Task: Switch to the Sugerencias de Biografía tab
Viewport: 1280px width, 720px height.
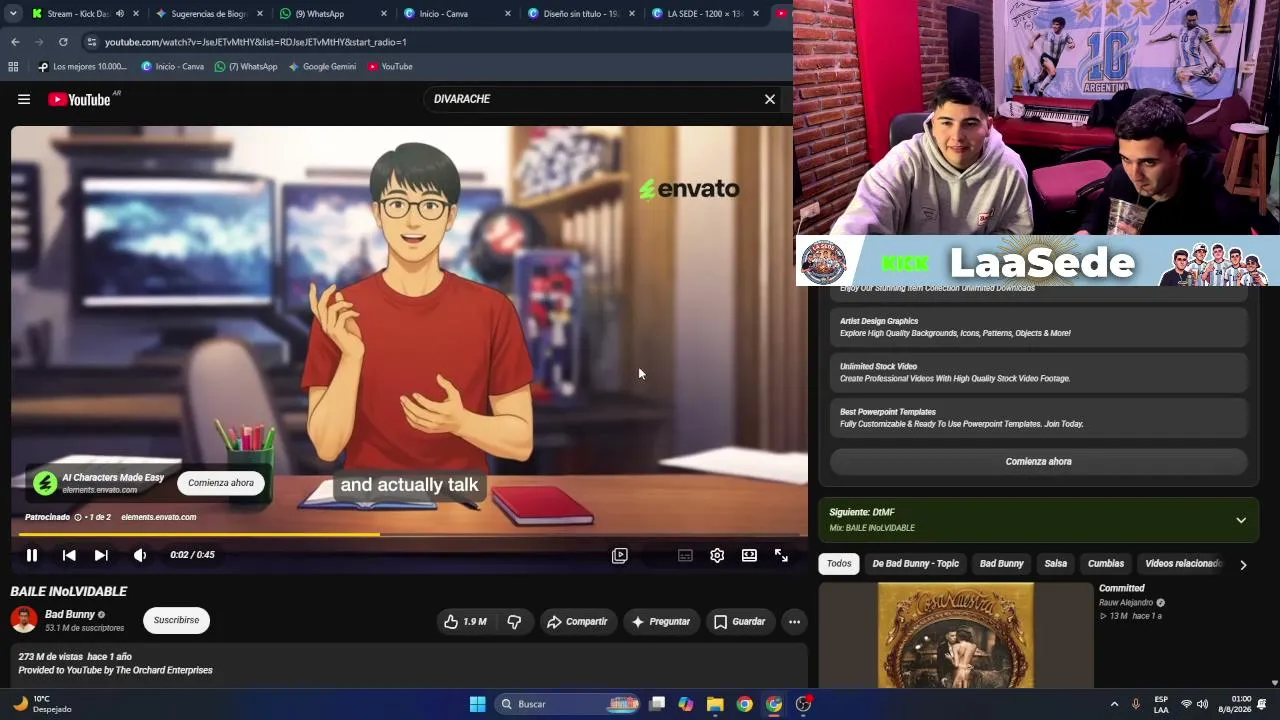Action: pyautogui.click(x=208, y=14)
